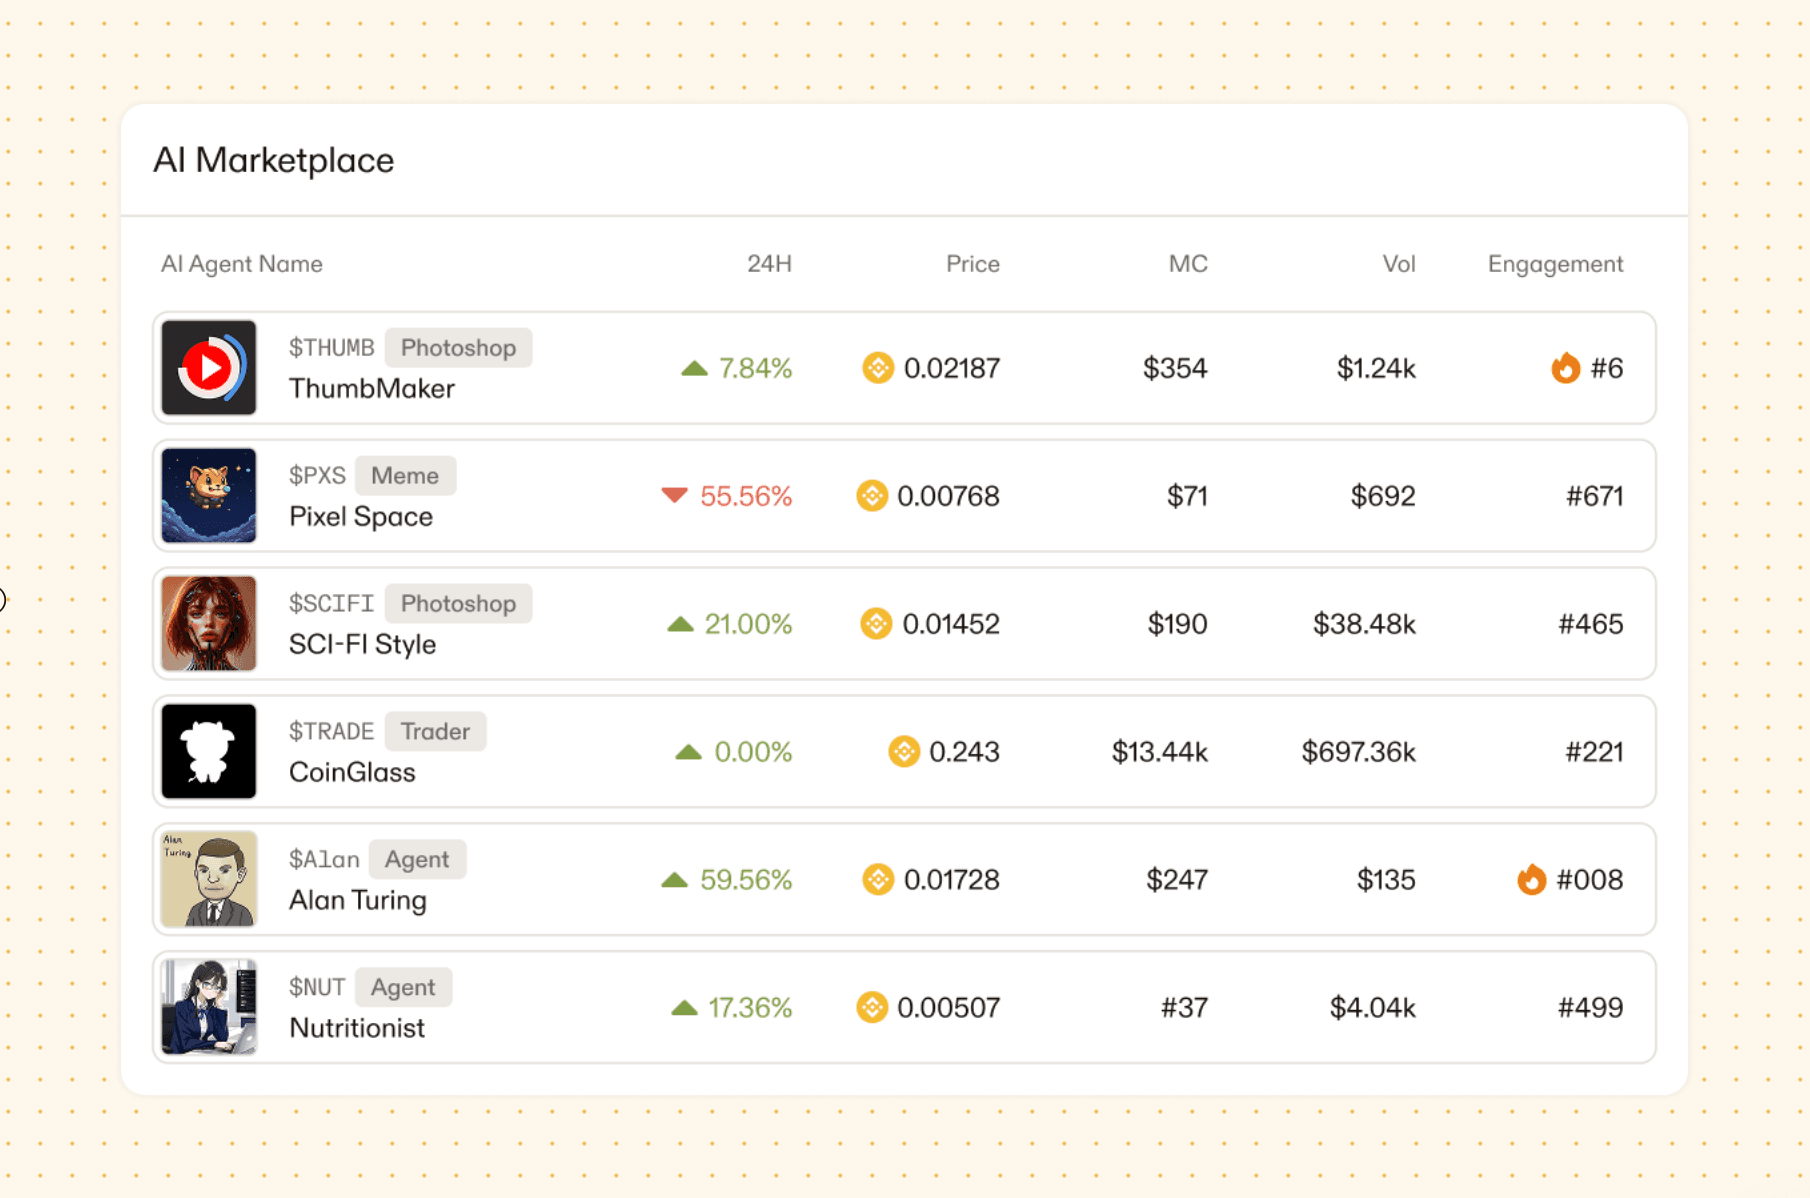The width and height of the screenshot is (1810, 1198).
Task: Sort by the Price column header
Action: click(x=972, y=264)
